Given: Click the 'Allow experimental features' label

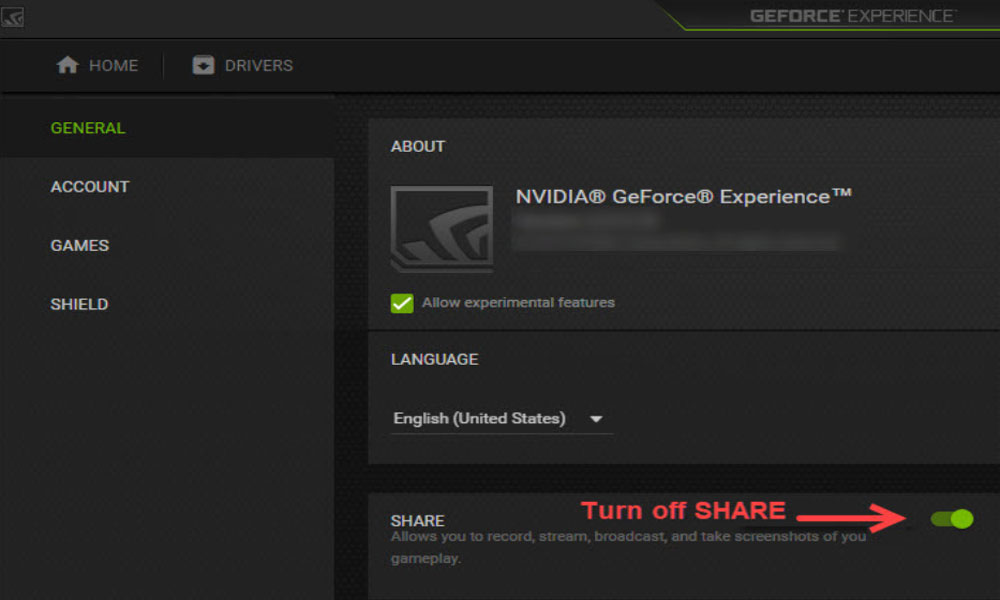Looking at the screenshot, I should (518, 302).
